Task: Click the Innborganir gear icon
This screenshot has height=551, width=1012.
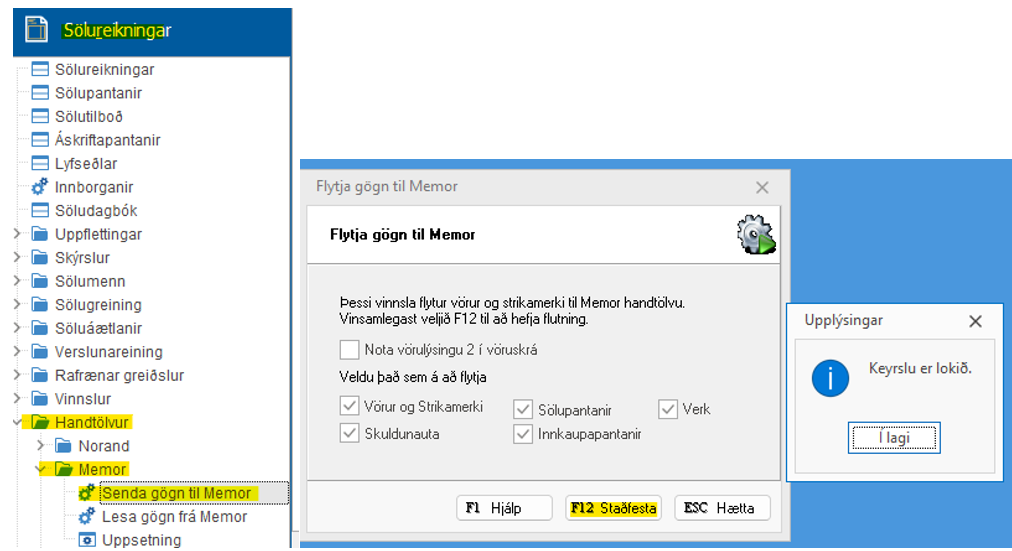Action: coord(40,187)
